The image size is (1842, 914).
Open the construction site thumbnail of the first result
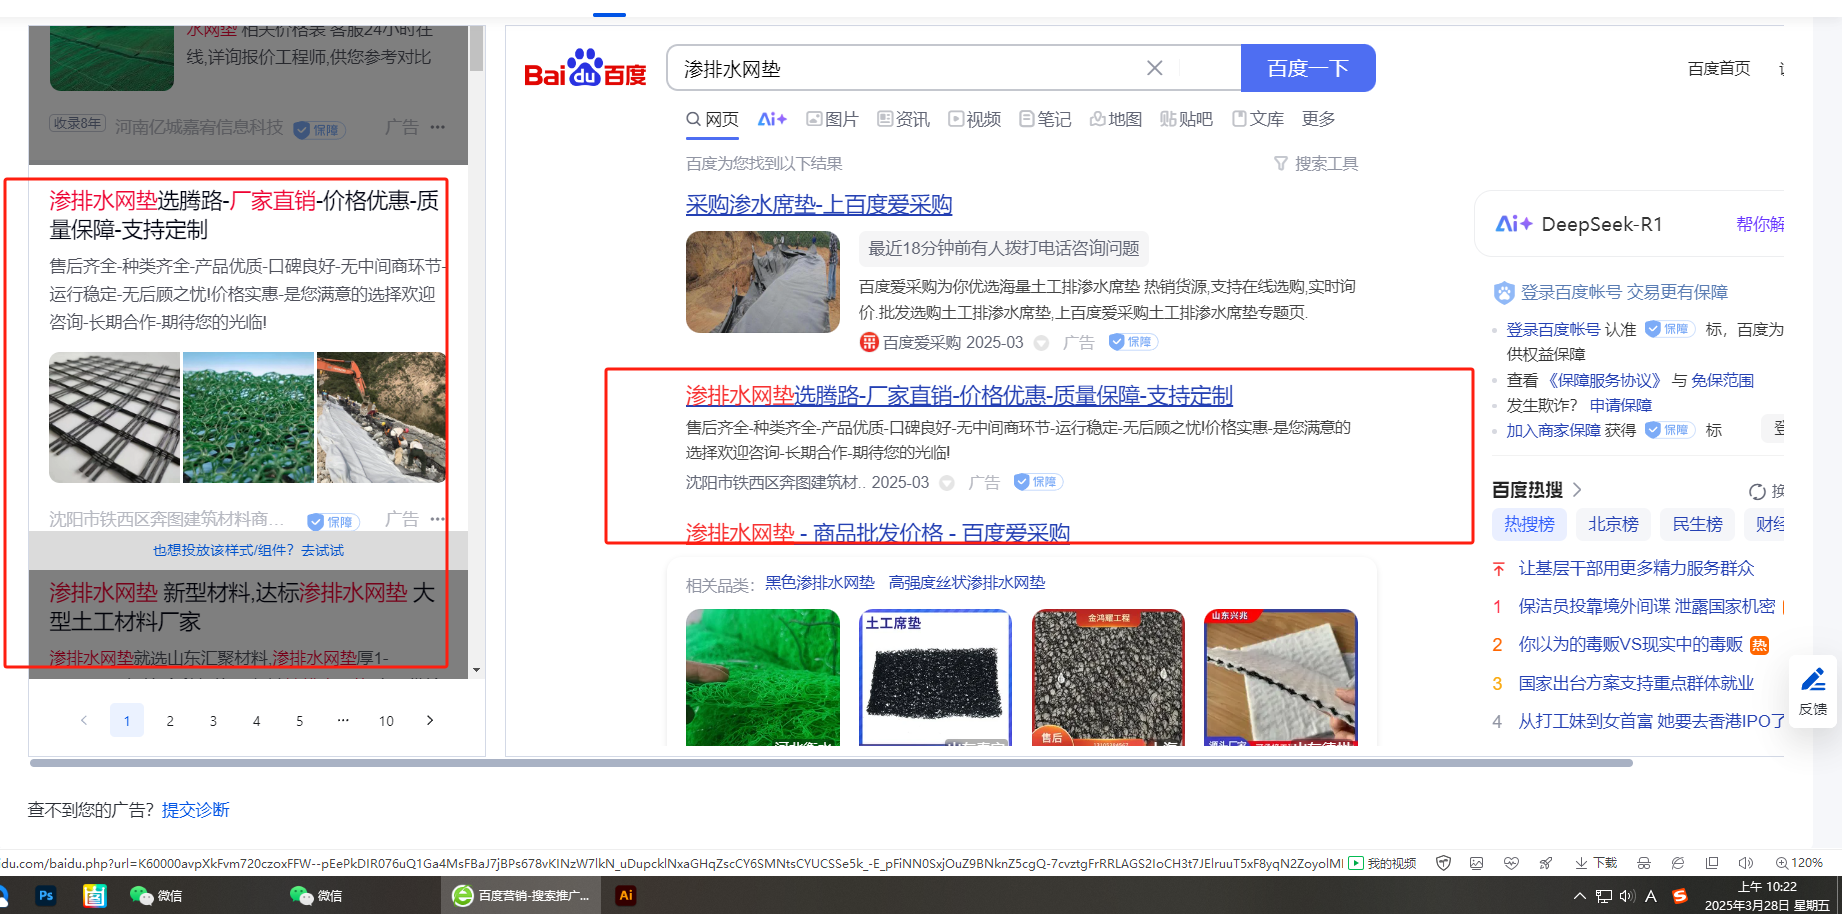(763, 282)
